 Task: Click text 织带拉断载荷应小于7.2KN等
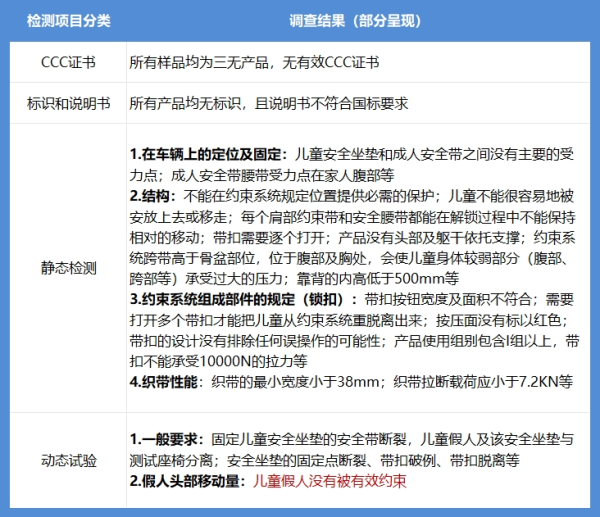[x=483, y=382]
